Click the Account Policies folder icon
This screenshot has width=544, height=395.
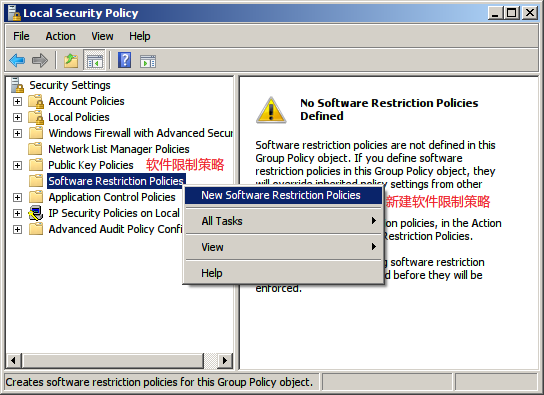(x=36, y=101)
